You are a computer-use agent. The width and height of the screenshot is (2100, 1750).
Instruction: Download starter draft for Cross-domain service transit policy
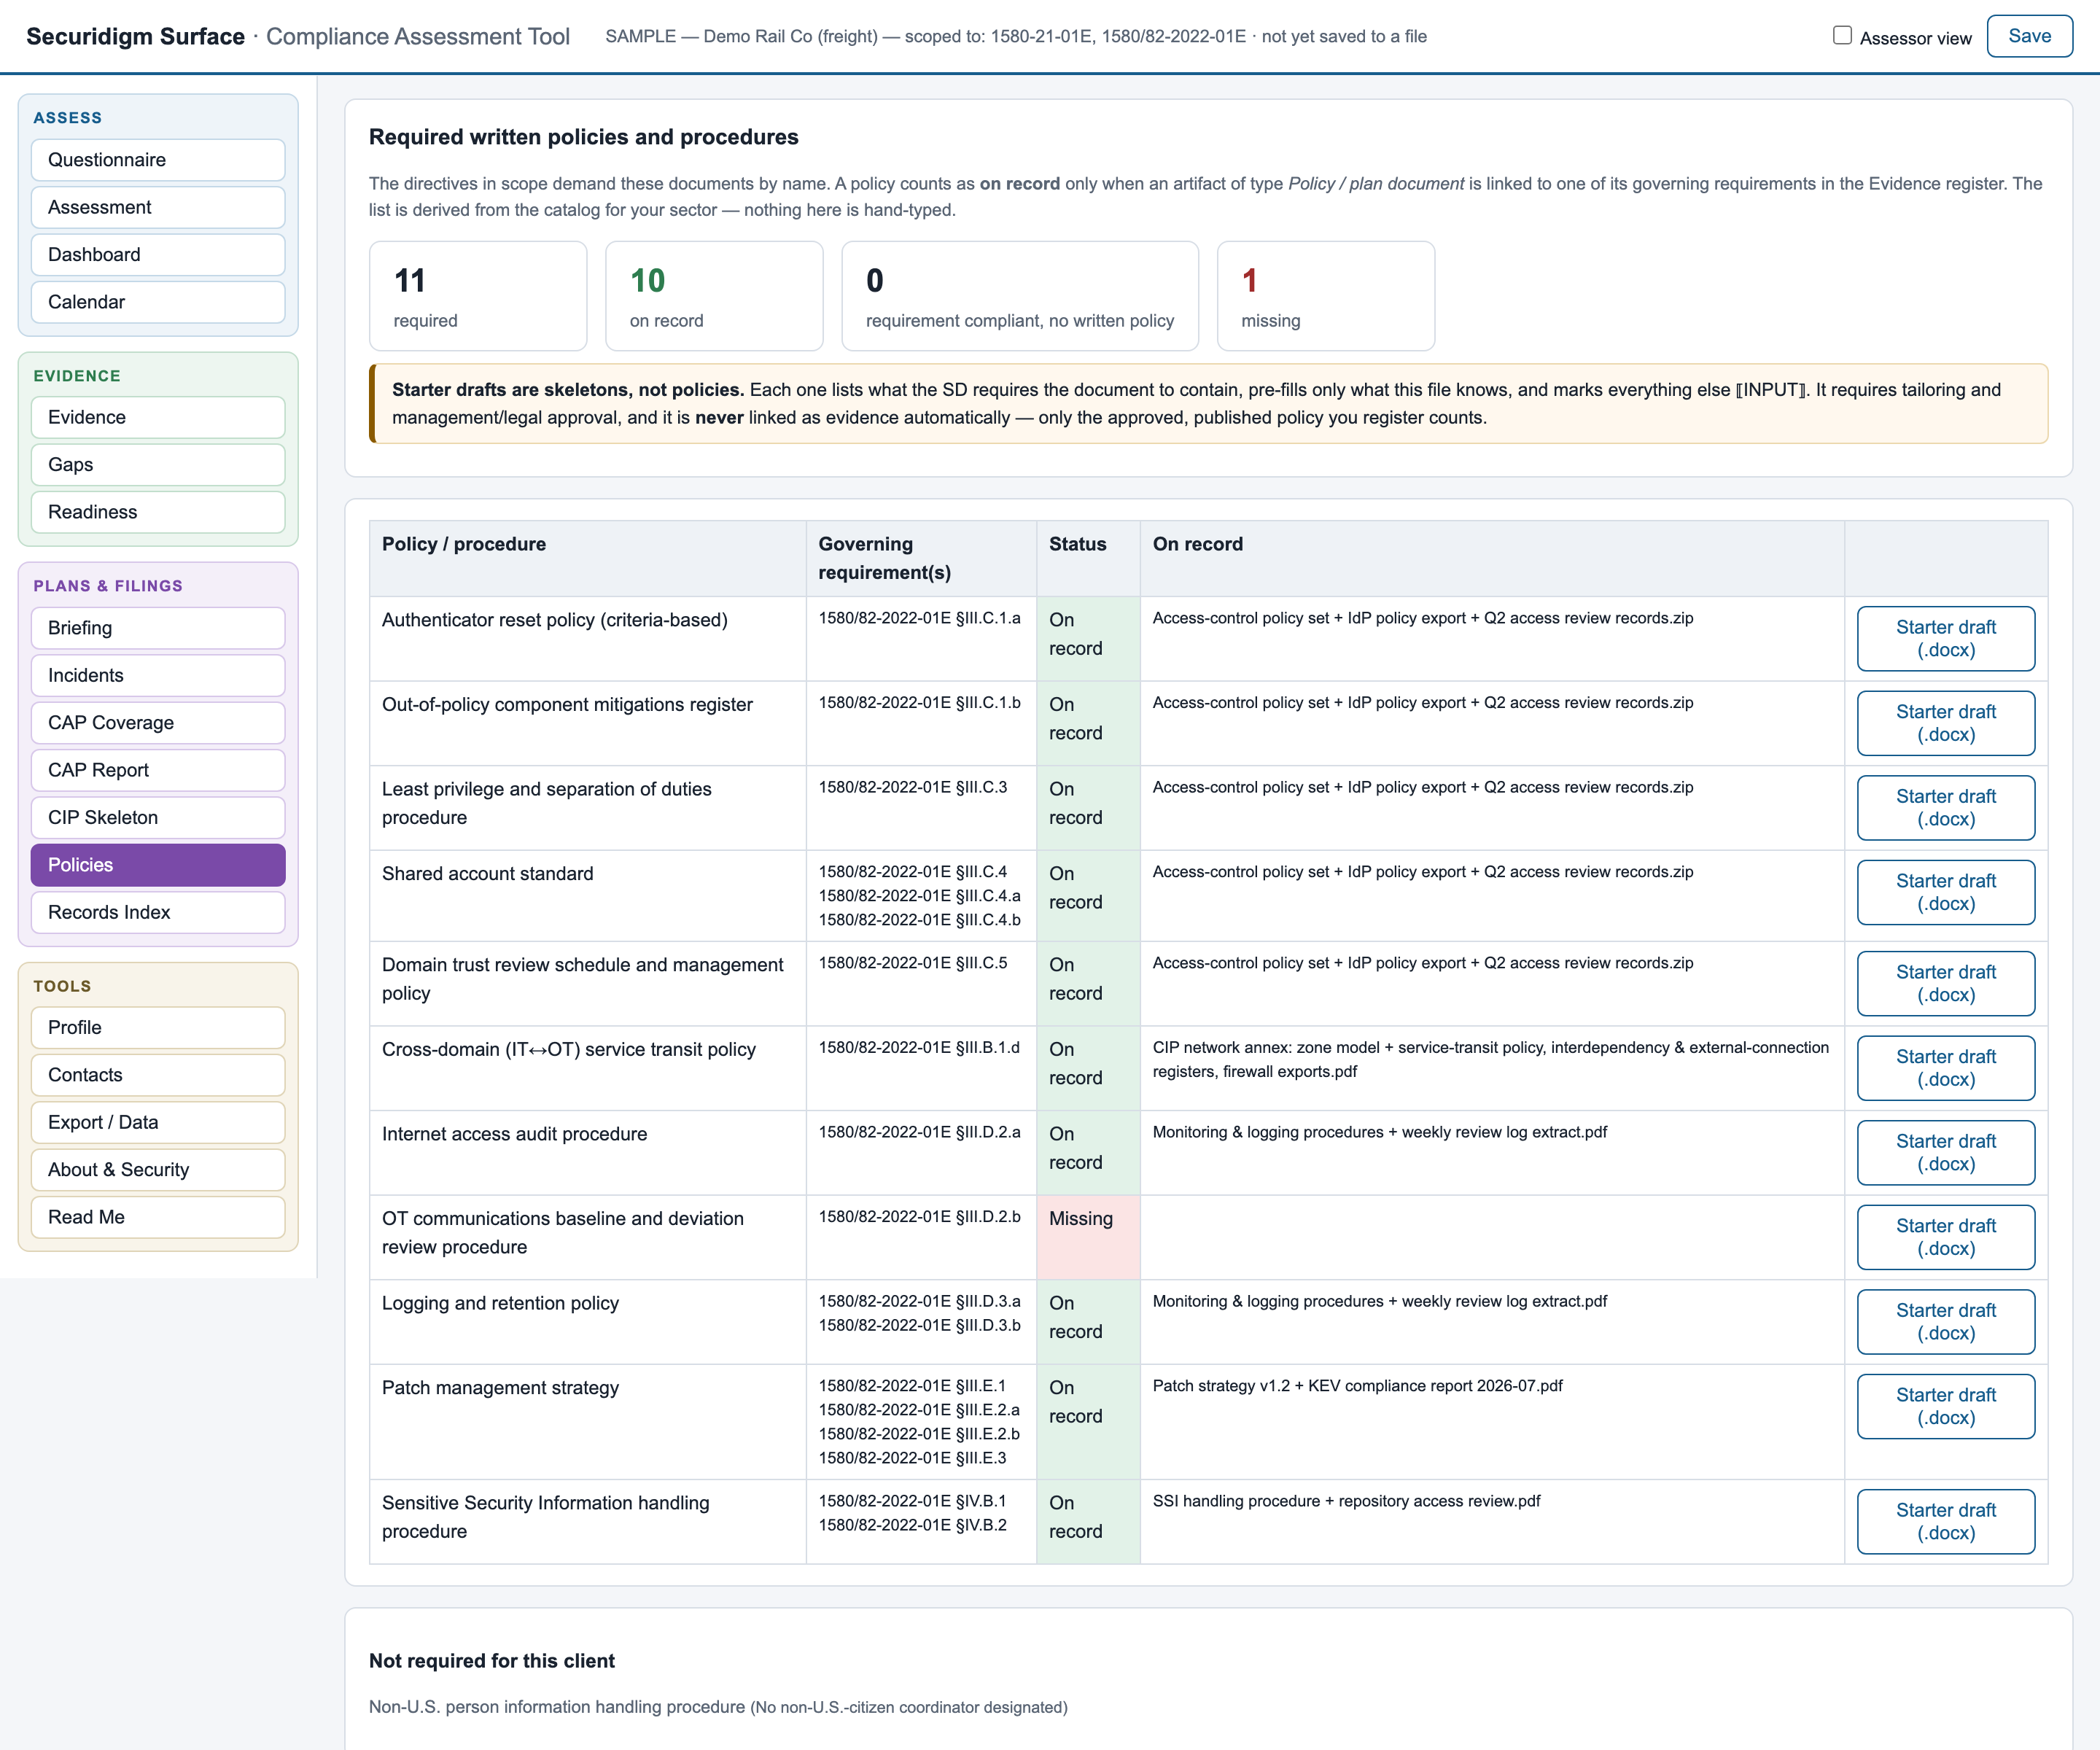coord(1945,1068)
